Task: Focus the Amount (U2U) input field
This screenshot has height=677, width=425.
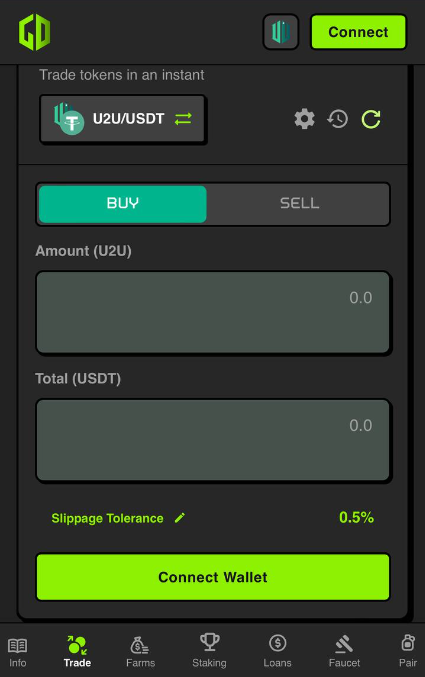Action: pyautogui.click(x=213, y=312)
